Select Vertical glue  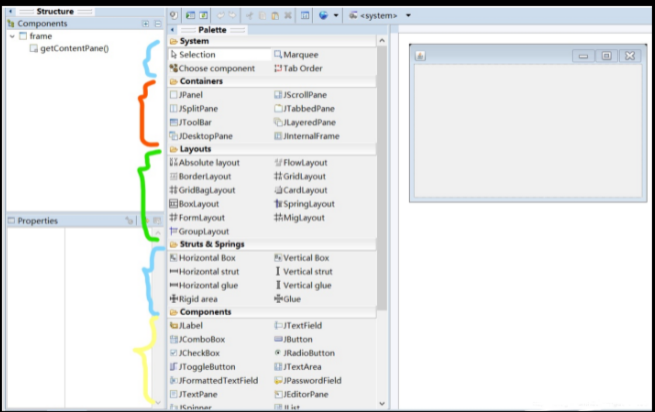pos(303,285)
